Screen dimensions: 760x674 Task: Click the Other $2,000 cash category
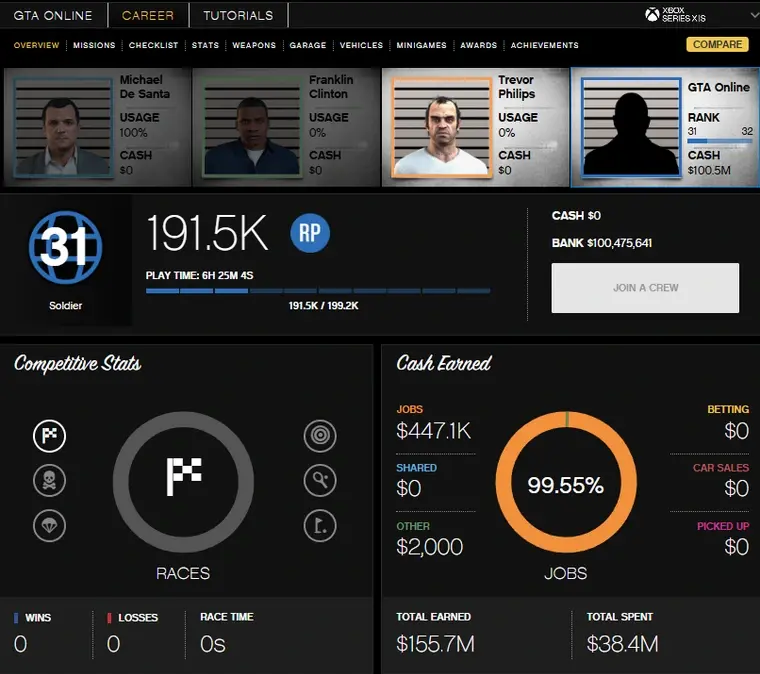(x=429, y=540)
